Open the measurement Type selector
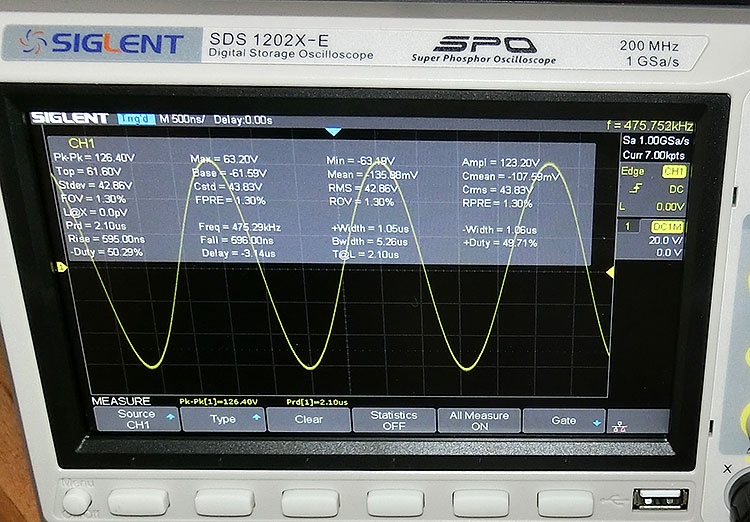750x522 pixels. (223, 419)
